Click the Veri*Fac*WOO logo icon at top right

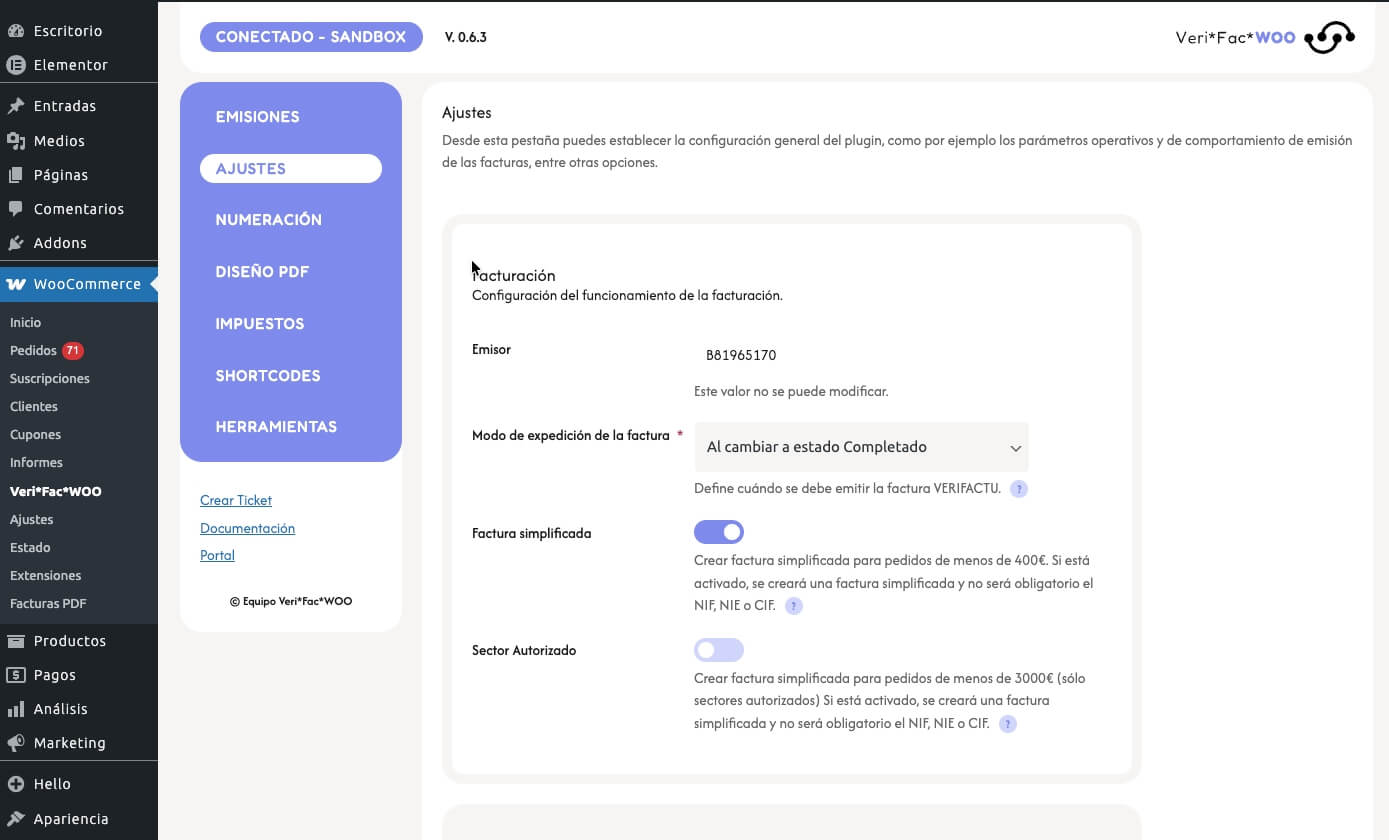point(1330,38)
